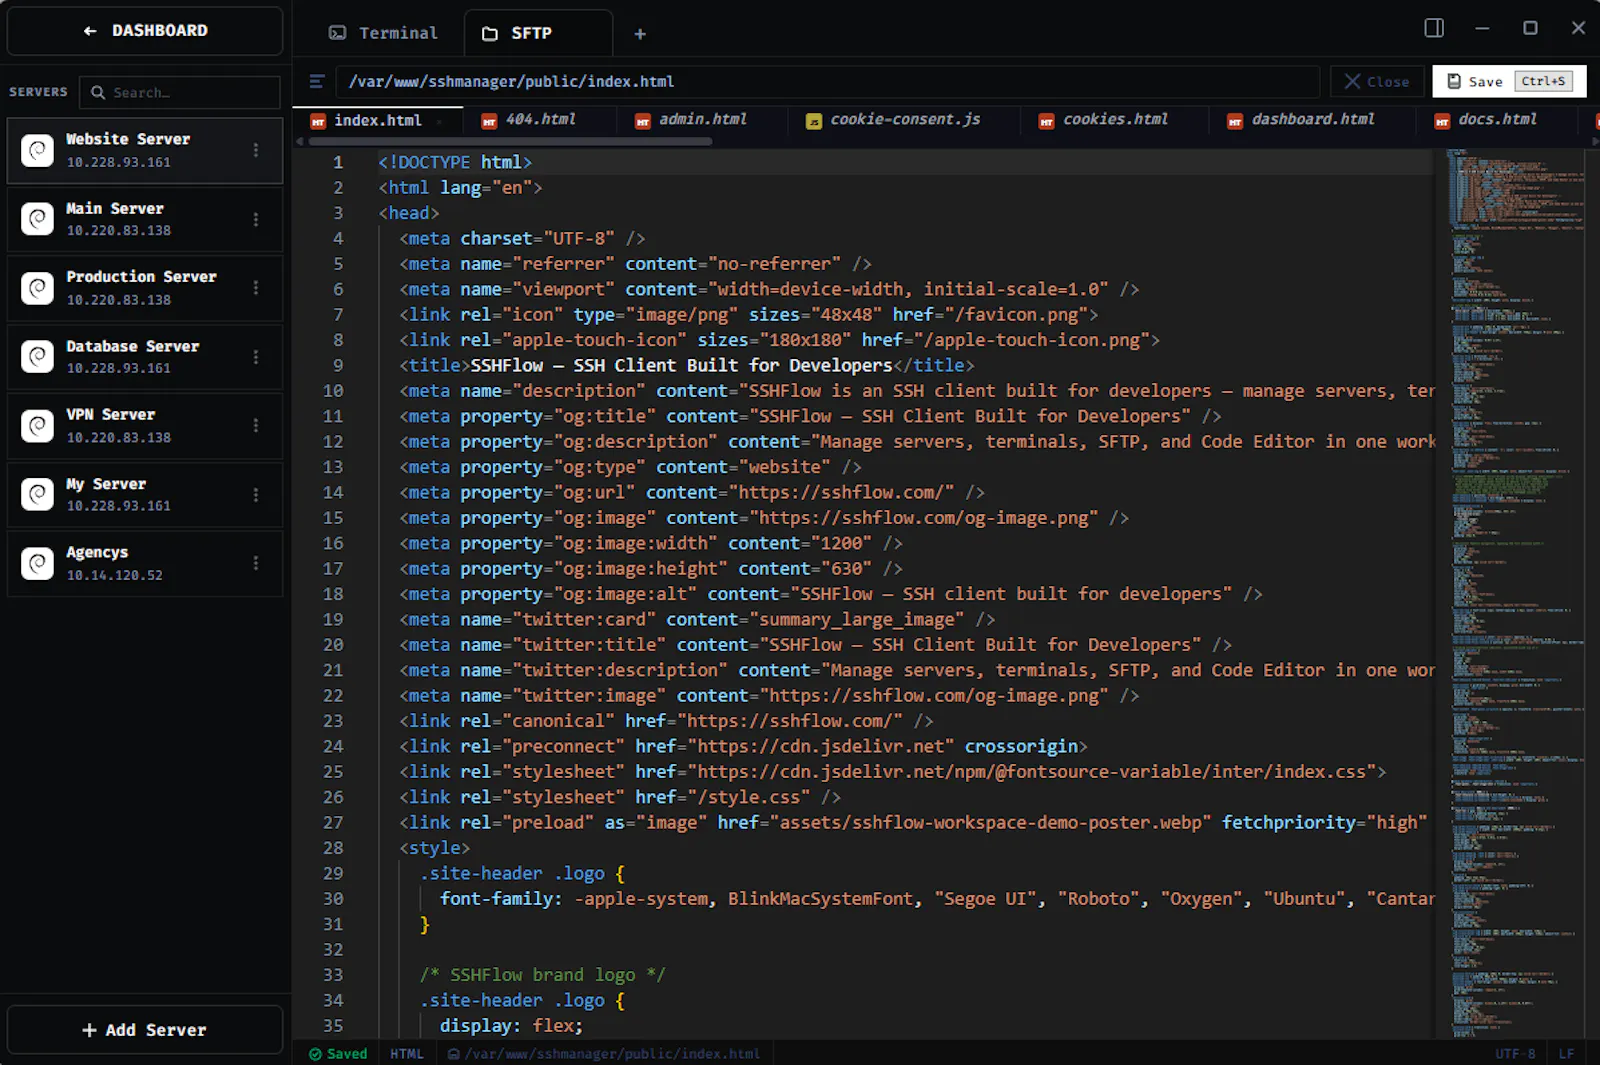Save the file with Save button

click(1510, 82)
